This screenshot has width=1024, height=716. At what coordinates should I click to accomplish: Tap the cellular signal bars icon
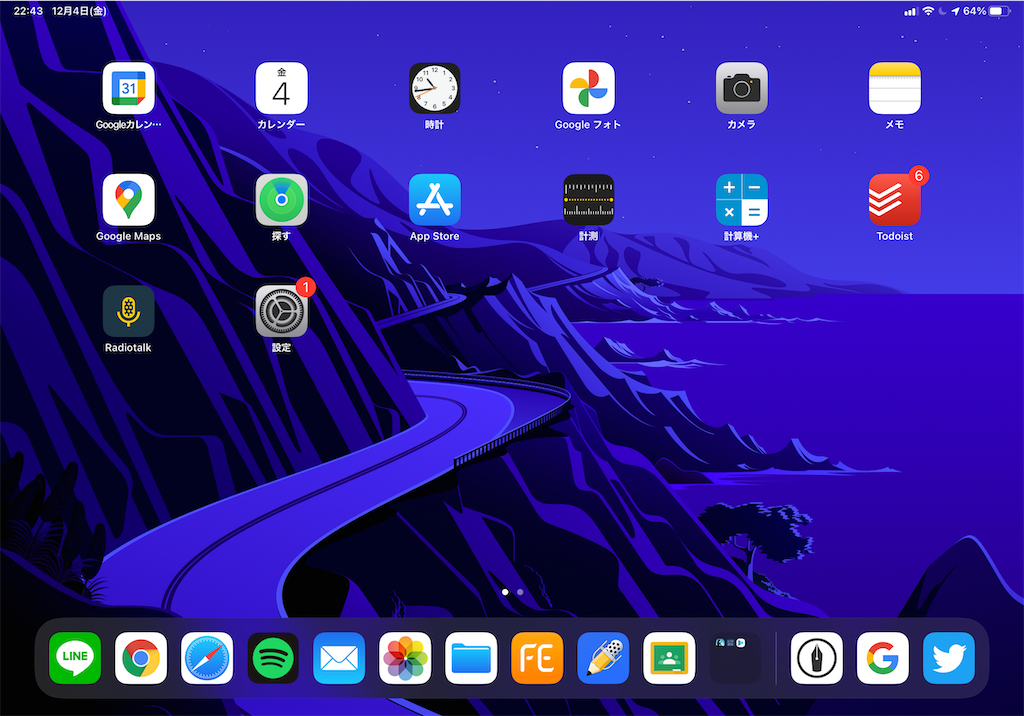coord(911,11)
